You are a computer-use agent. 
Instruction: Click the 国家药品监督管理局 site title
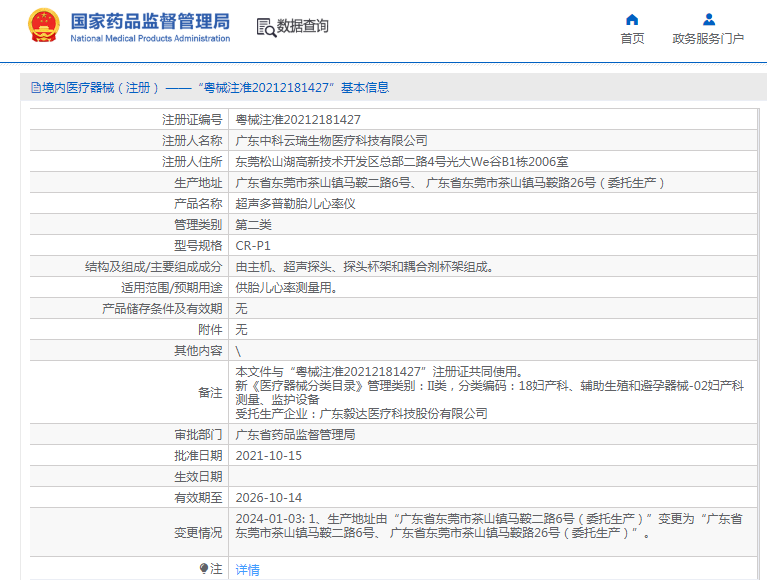[x=150, y=22]
